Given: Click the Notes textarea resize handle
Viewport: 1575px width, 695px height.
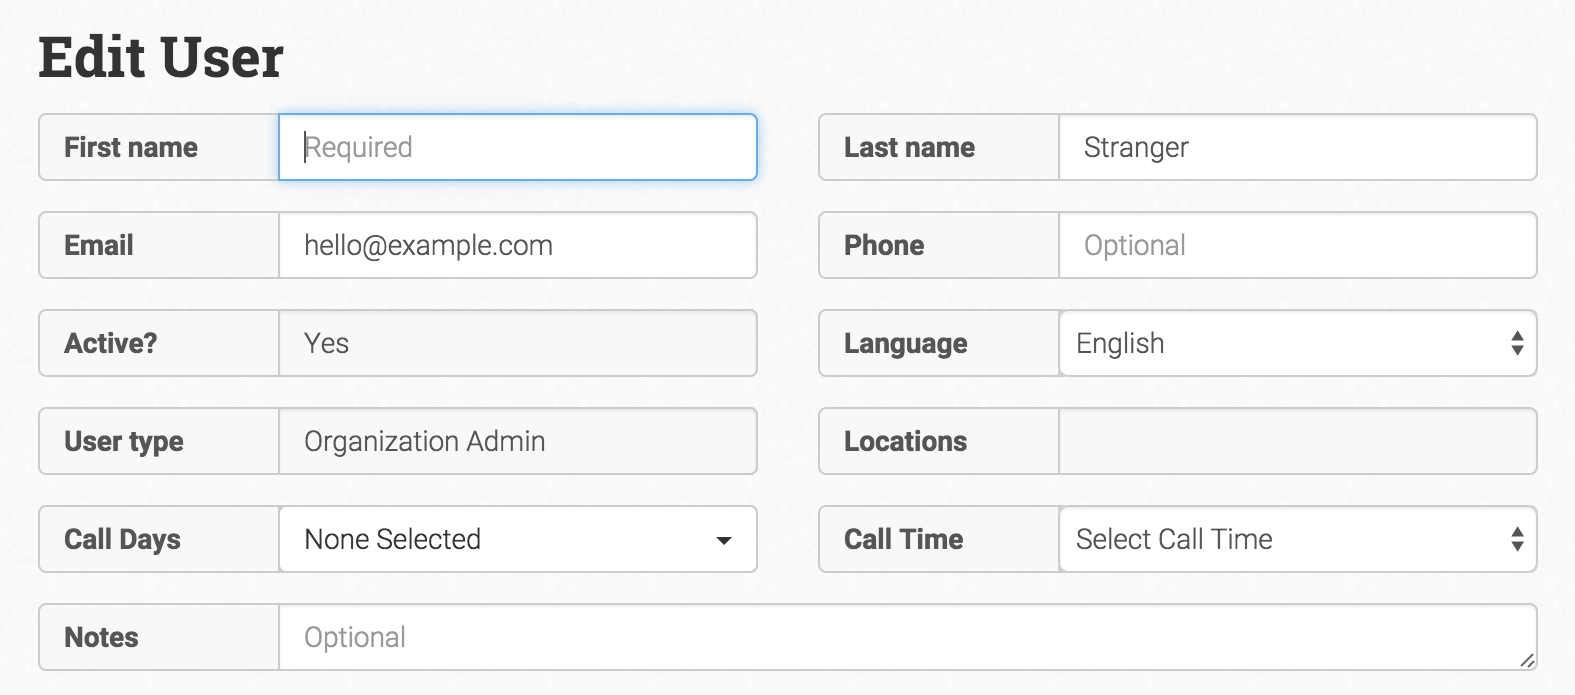Looking at the screenshot, I should click(x=1527, y=661).
